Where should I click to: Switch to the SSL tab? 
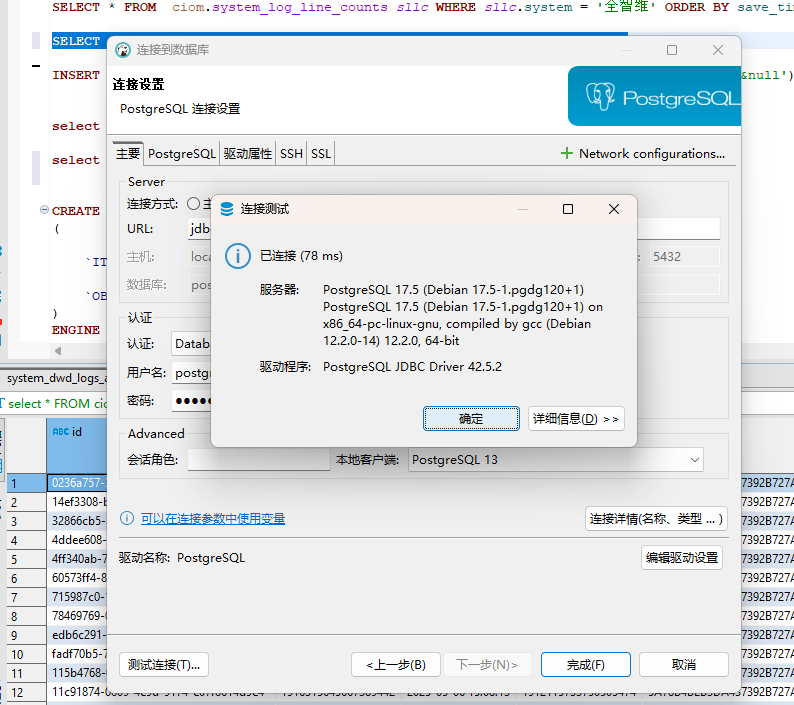tap(321, 153)
